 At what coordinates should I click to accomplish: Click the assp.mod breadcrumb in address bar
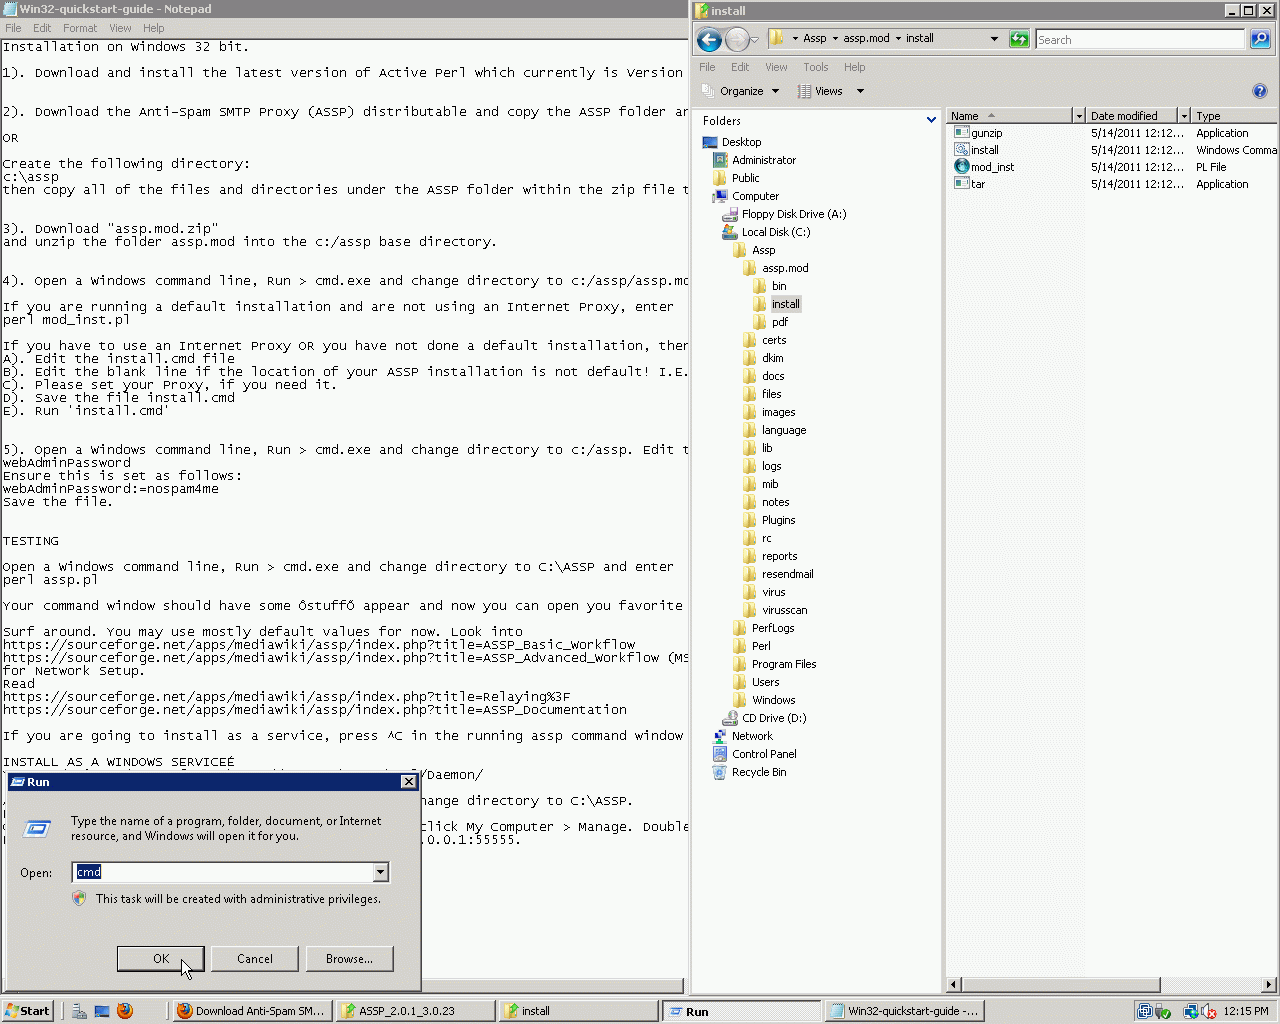coord(866,39)
